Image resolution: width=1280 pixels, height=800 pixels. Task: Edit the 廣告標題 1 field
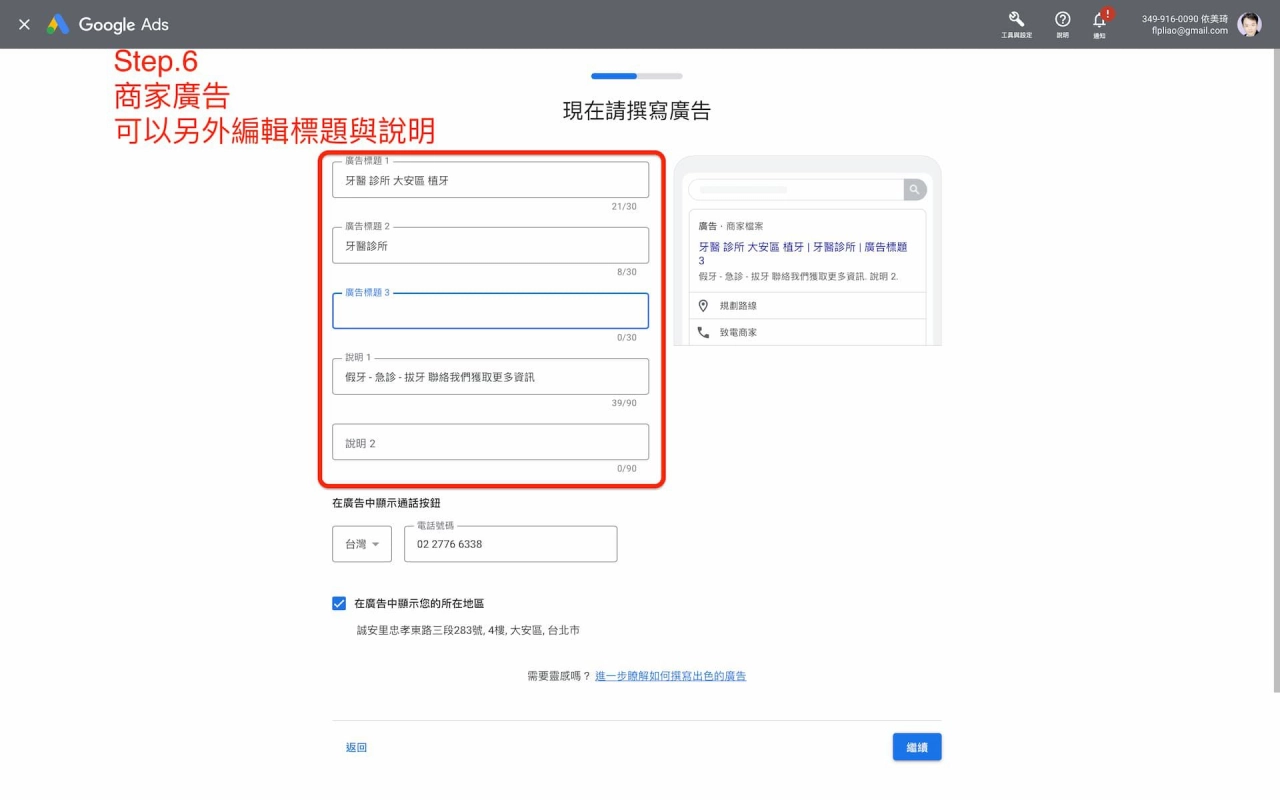click(x=490, y=180)
